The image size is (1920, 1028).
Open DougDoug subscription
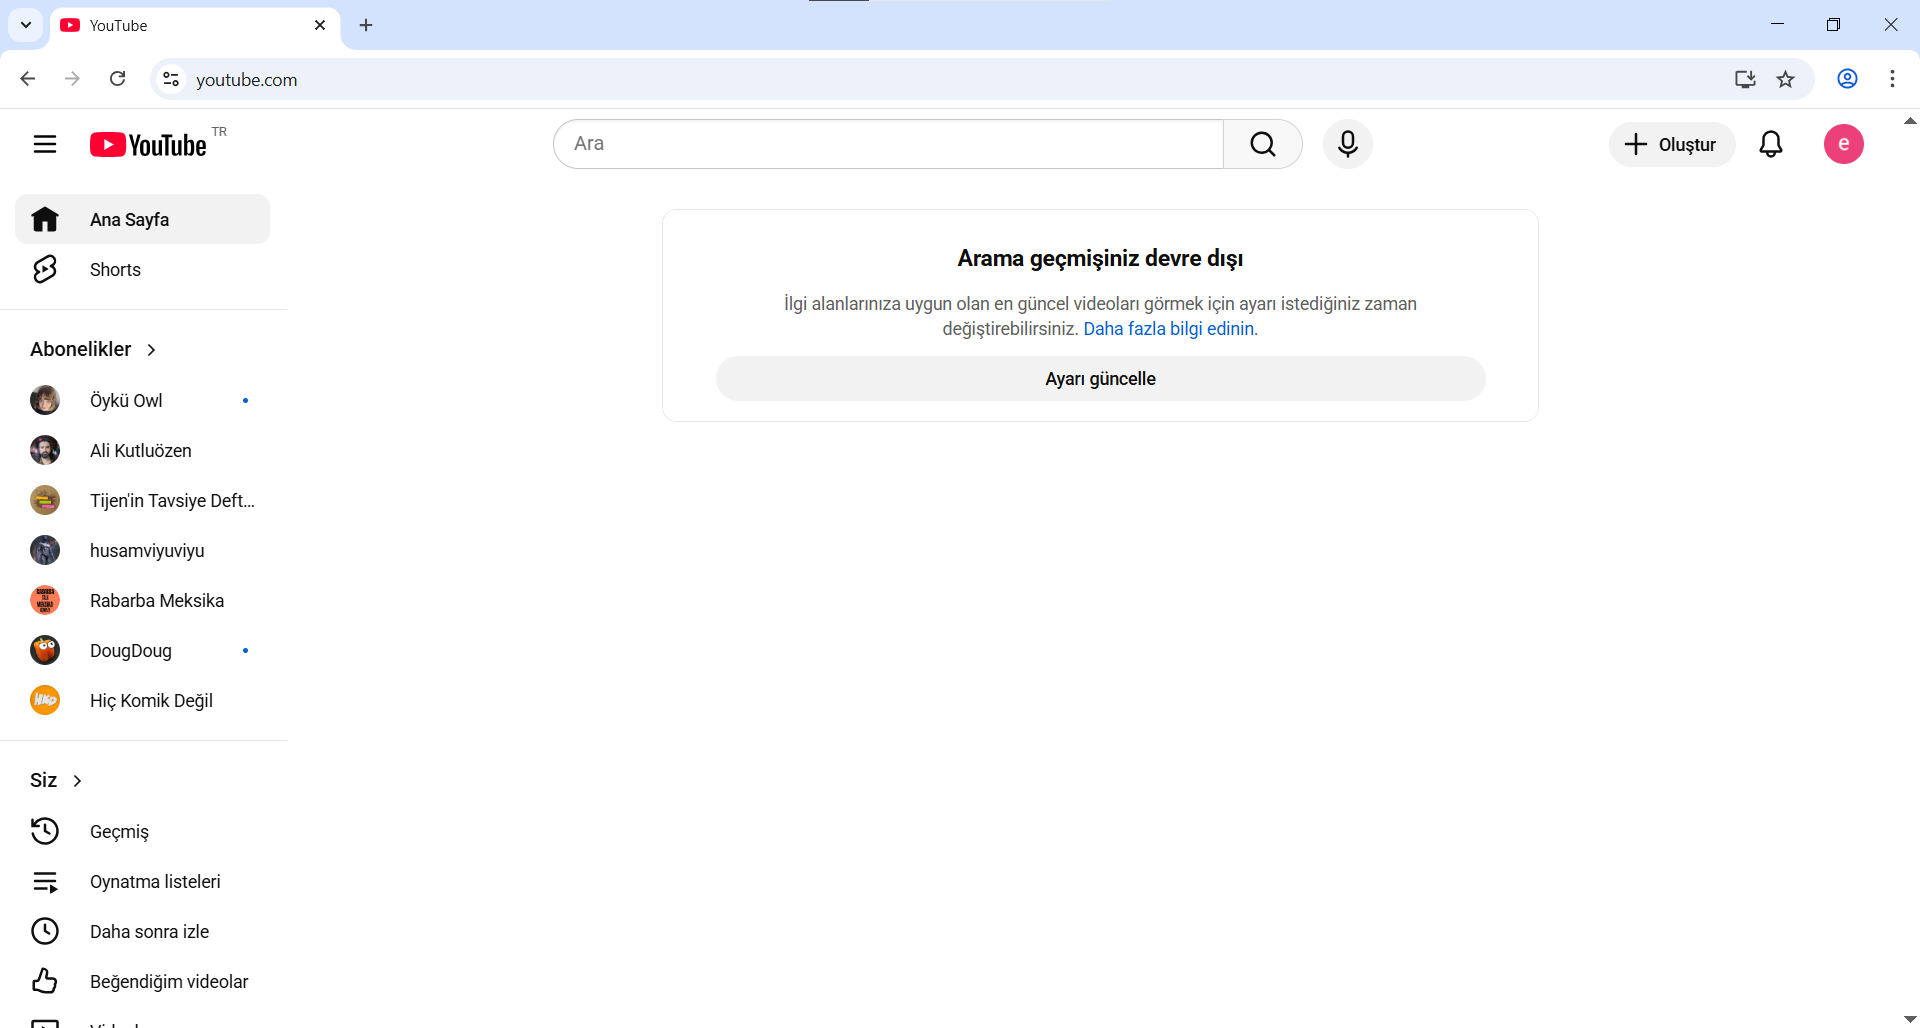pyautogui.click(x=142, y=650)
